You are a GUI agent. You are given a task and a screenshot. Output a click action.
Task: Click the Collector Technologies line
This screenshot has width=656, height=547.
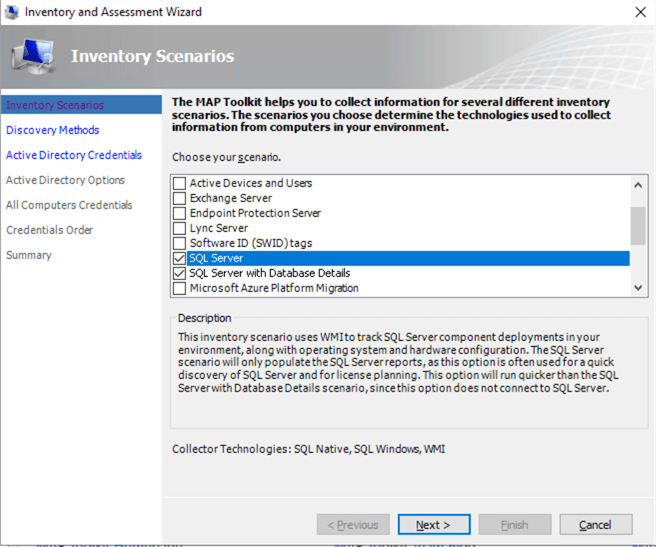(x=308, y=449)
